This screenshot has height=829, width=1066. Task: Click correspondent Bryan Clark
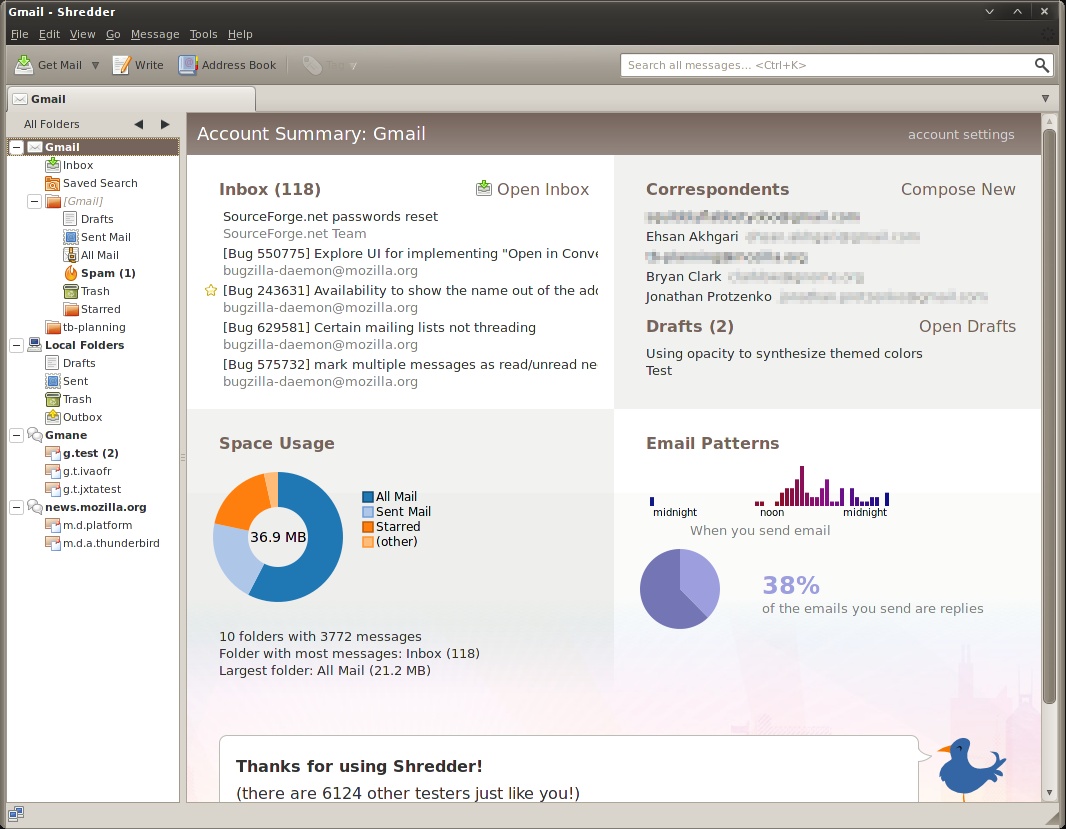(683, 277)
